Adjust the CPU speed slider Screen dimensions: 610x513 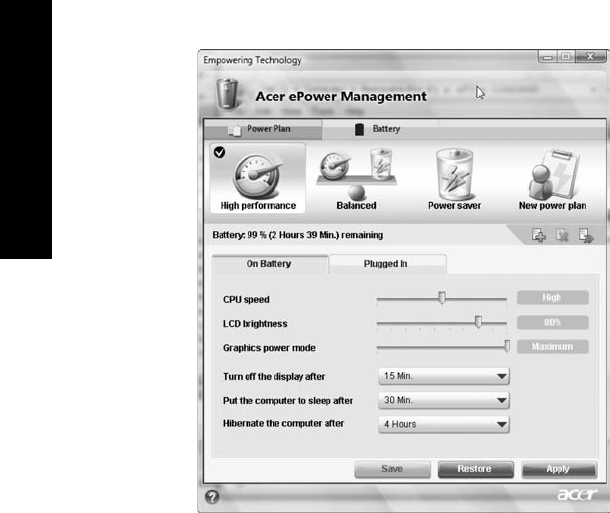(442, 298)
